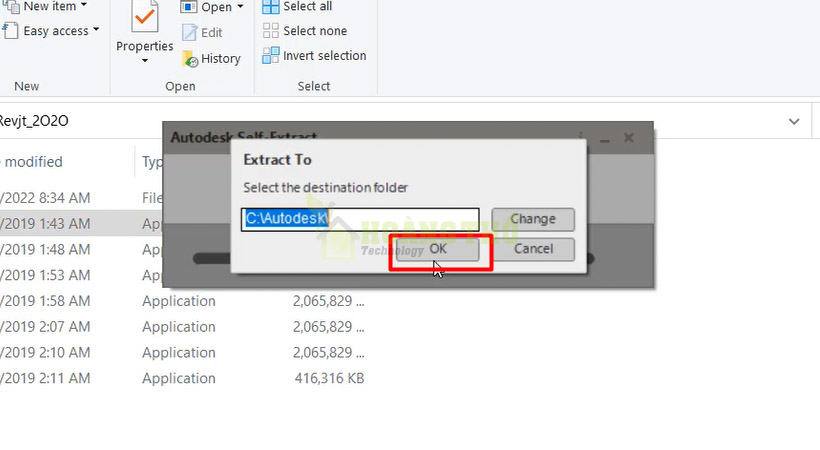This screenshot has height=450, width=820.
Task: Click Invert selection in the ribbon
Action: (x=314, y=55)
